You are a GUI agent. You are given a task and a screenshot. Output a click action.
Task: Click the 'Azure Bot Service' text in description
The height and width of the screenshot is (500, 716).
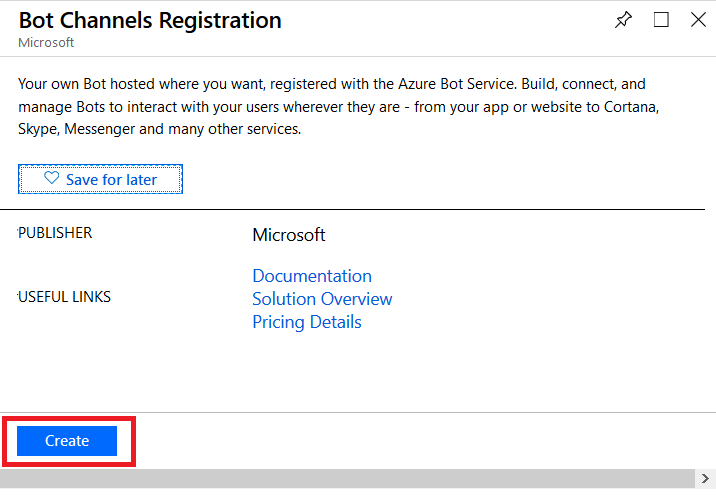456,84
